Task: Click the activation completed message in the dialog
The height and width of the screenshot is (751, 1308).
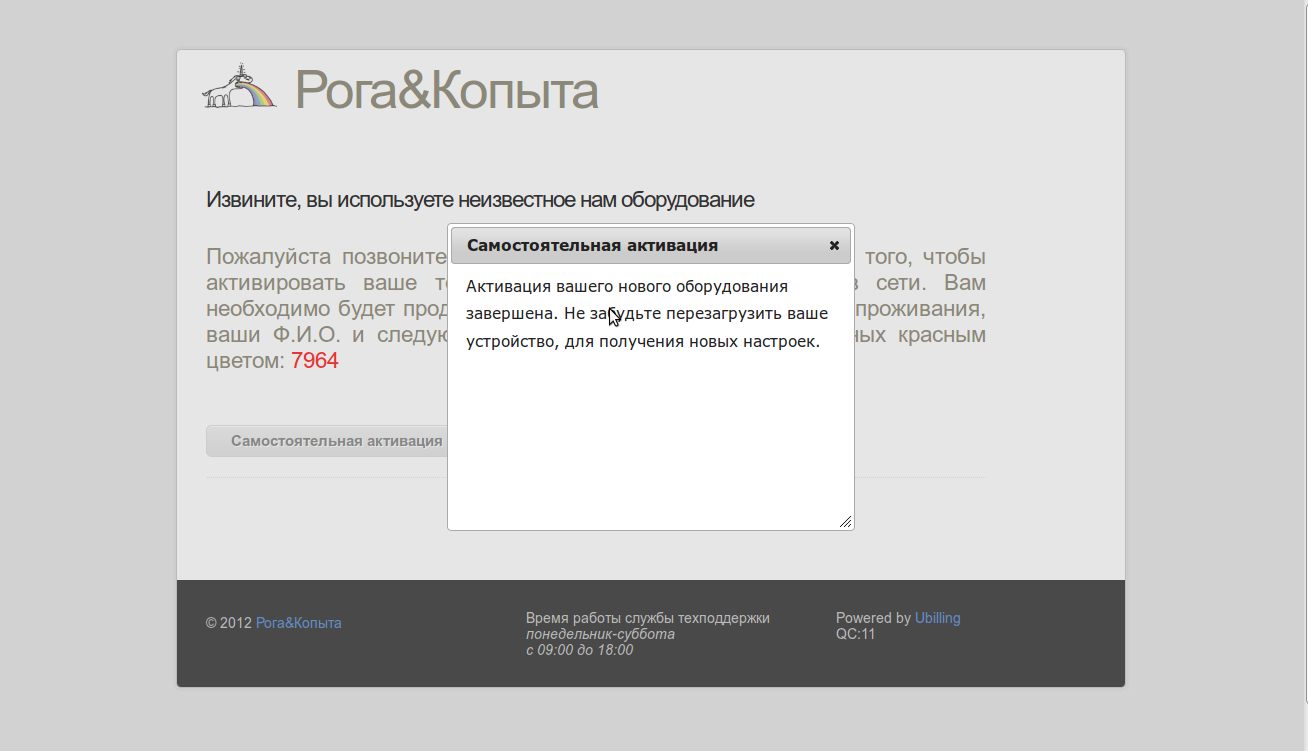Action: coord(646,314)
